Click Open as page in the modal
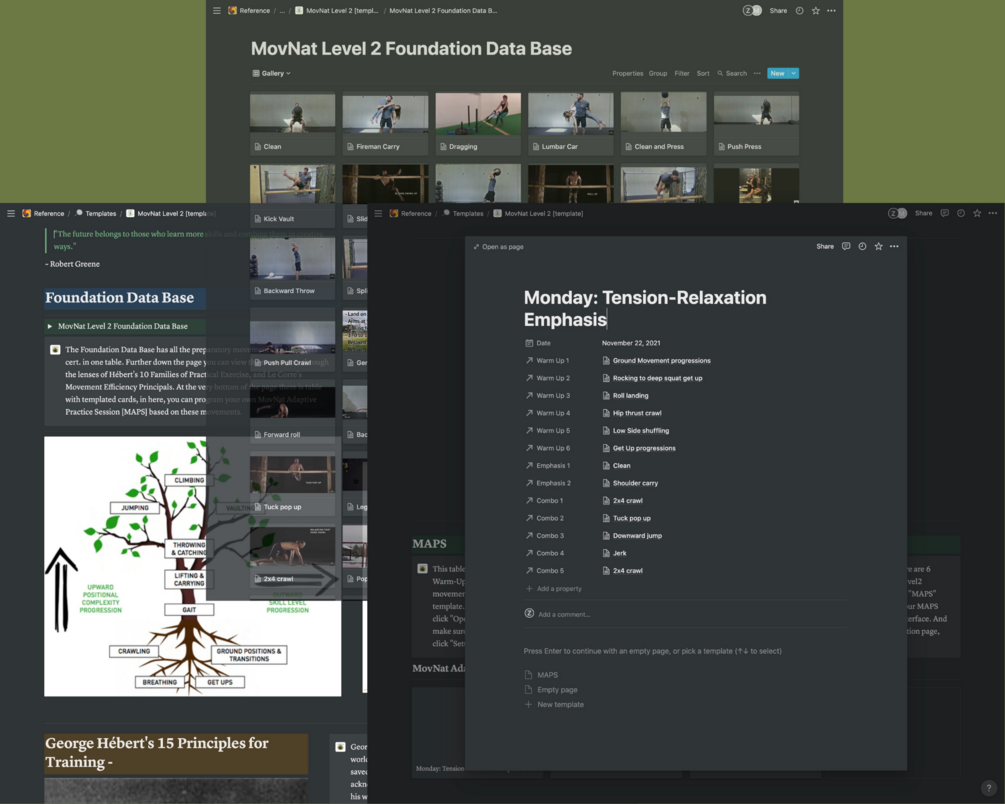The width and height of the screenshot is (1005, 804). coord(498,247)
